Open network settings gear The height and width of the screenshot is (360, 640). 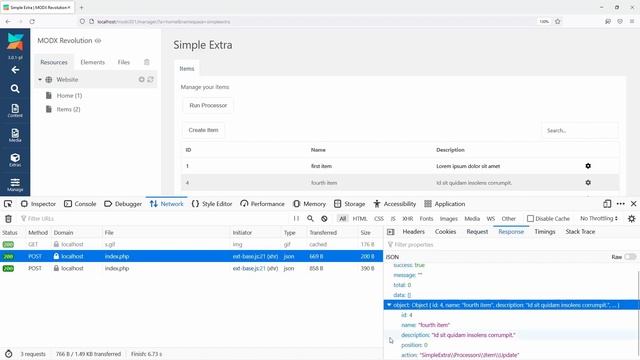631,219
